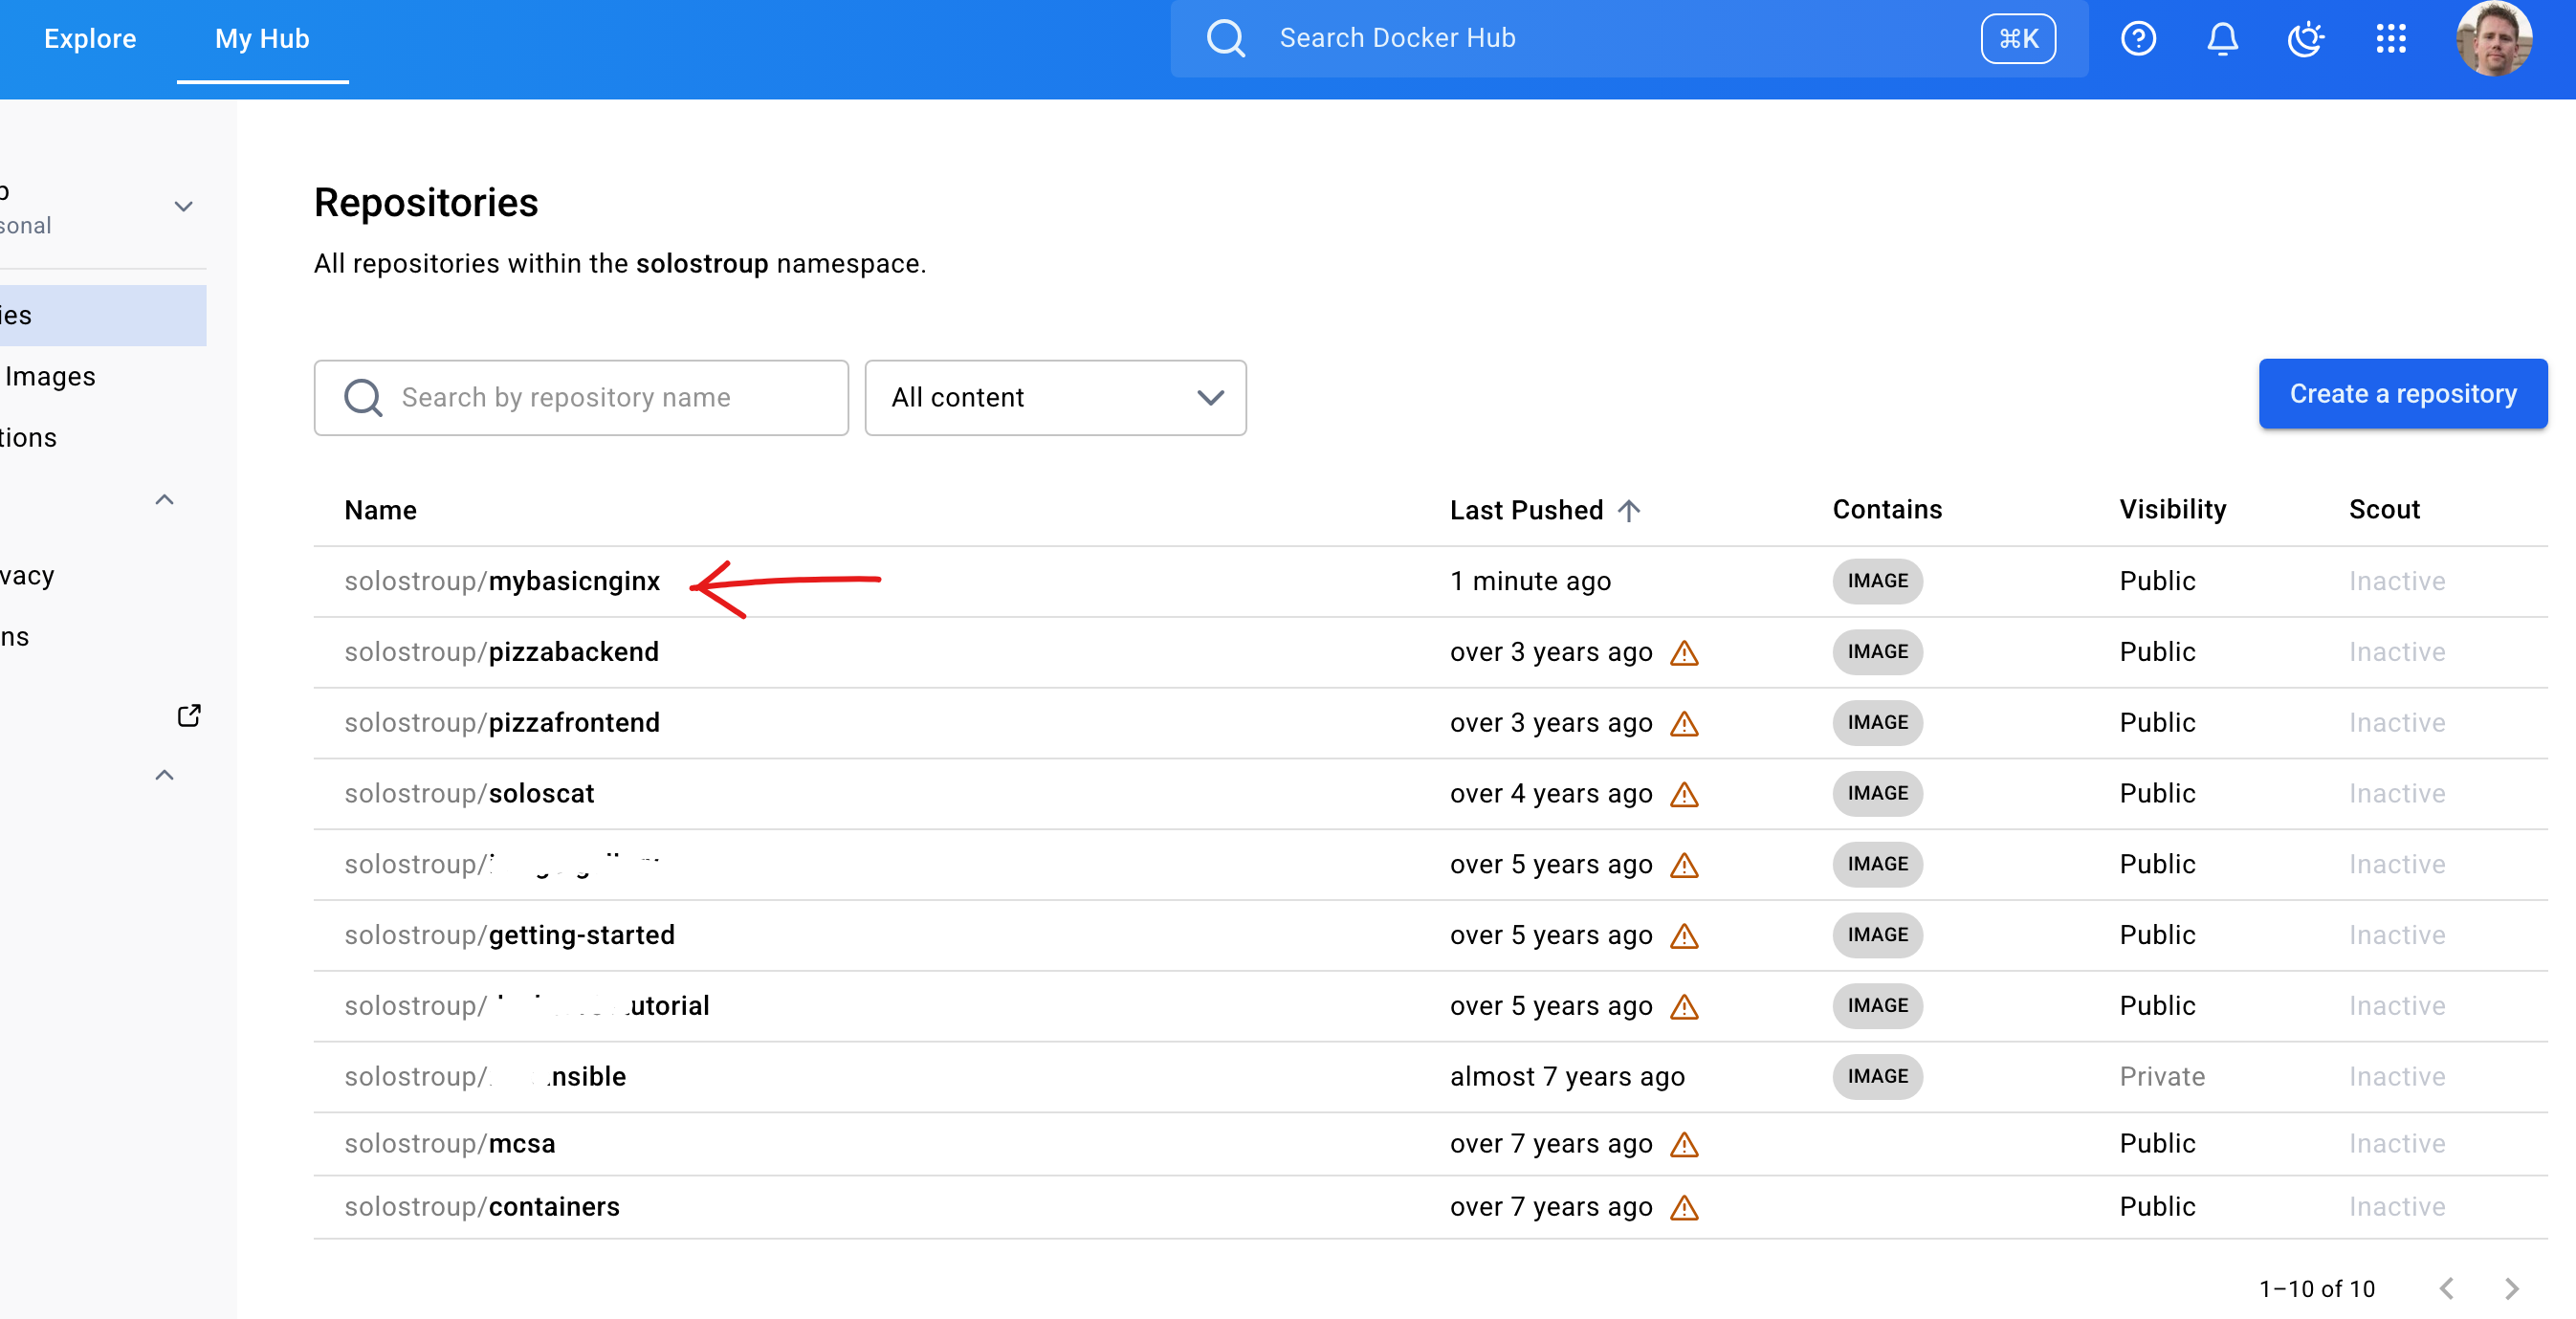Open the notifications bell
Screen dimensions: 2576x1319
coord(2222,38)
